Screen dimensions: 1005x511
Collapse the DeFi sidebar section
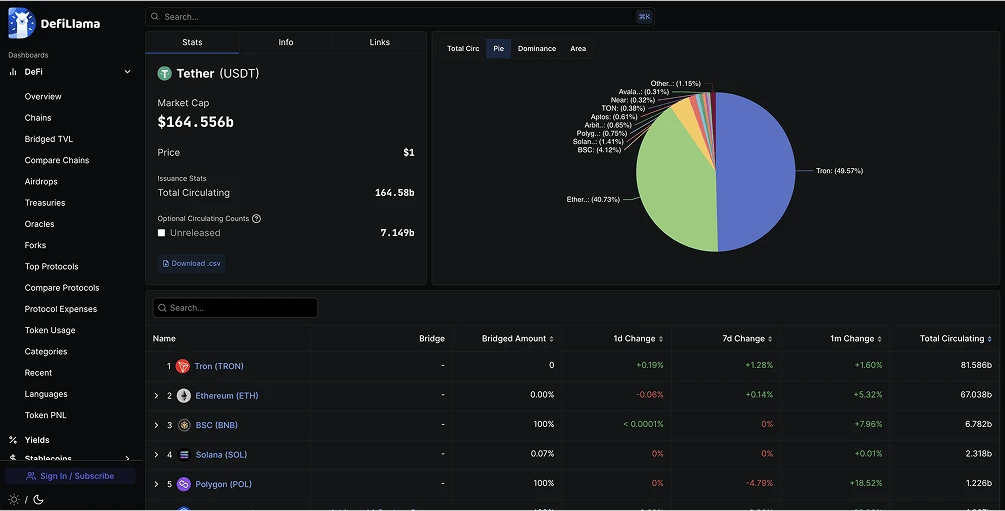[127, 72]
